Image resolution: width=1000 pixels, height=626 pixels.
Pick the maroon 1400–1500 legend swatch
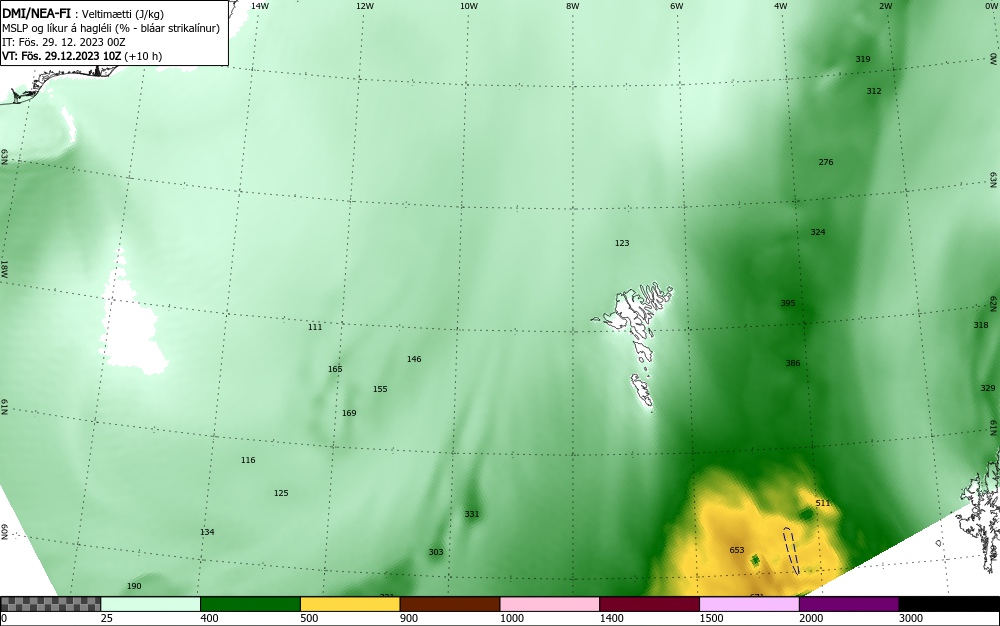[x=649, y=604]
